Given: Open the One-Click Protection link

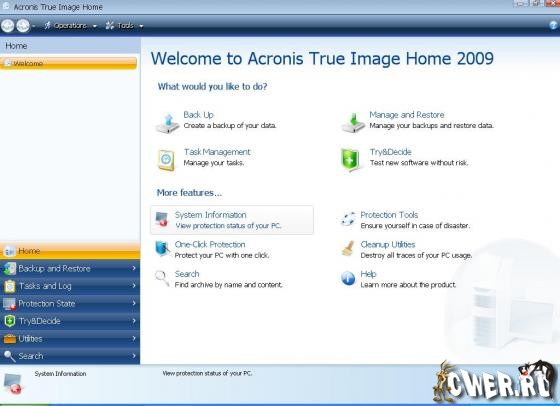Looking at the screenshot, I should coord(210,245).
